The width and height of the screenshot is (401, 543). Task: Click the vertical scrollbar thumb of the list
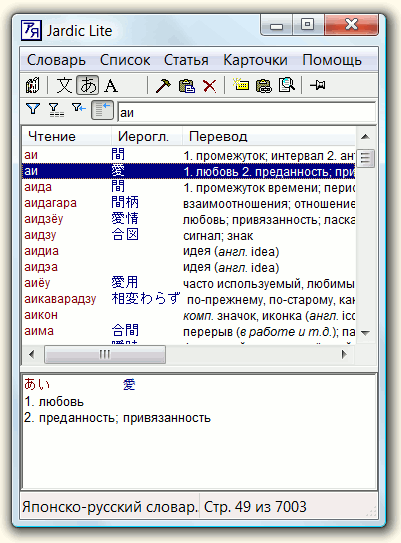coord(365,158)
